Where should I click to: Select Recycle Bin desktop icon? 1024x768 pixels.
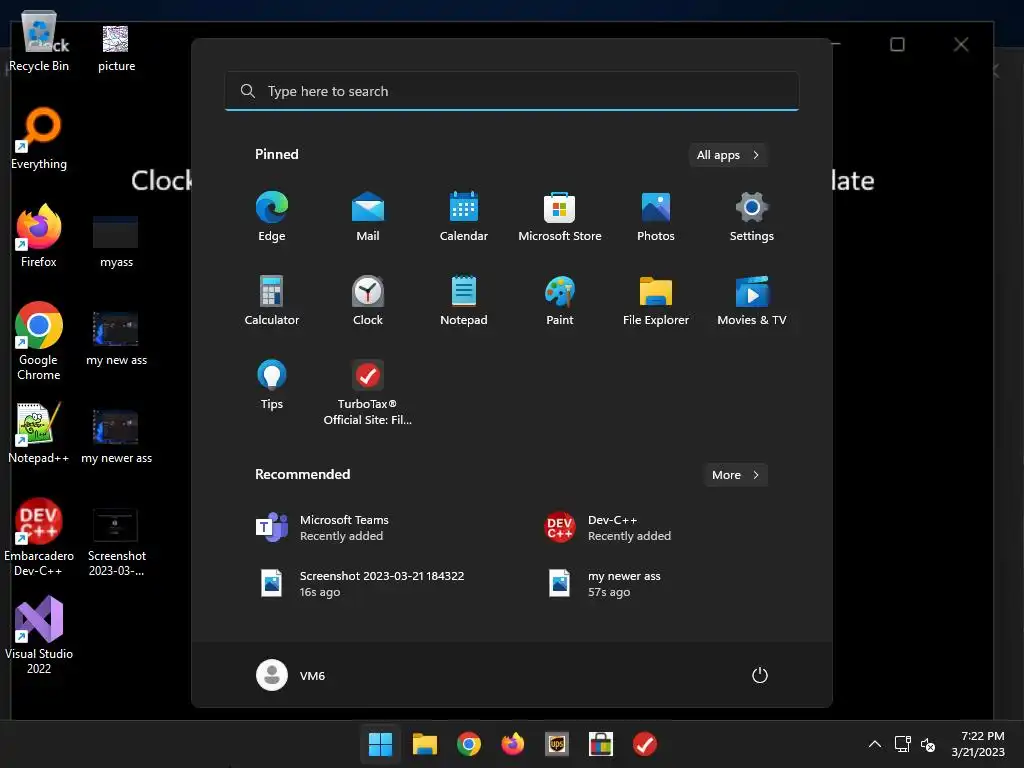39,42
